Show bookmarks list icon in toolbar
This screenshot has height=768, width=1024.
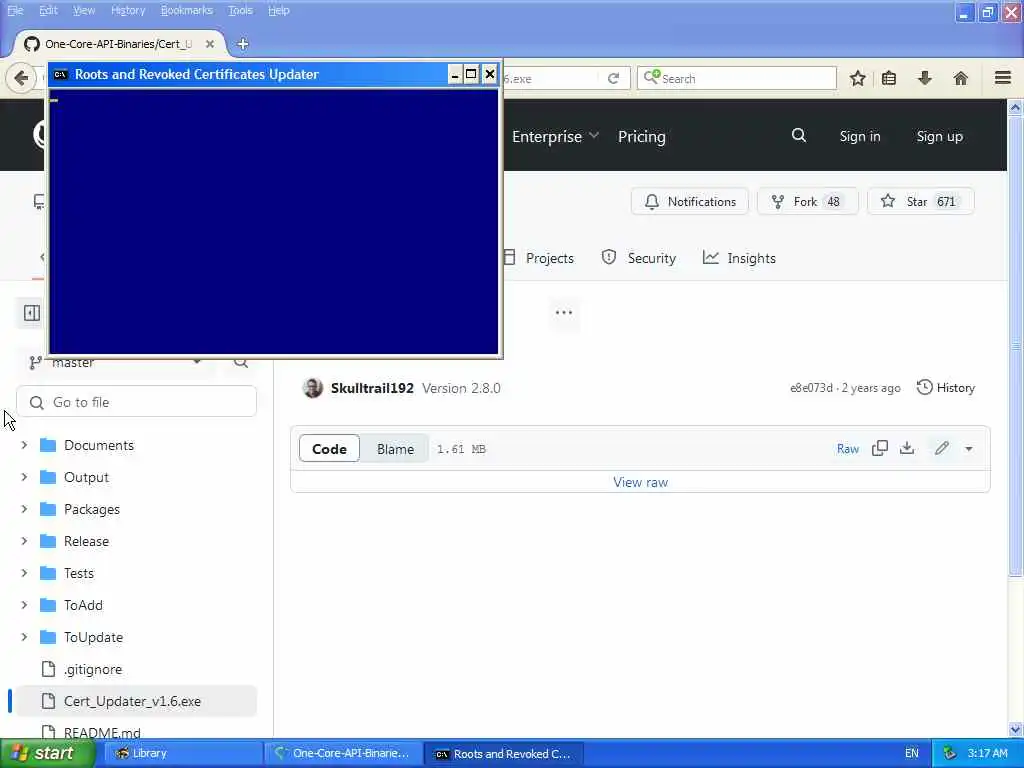889,78
